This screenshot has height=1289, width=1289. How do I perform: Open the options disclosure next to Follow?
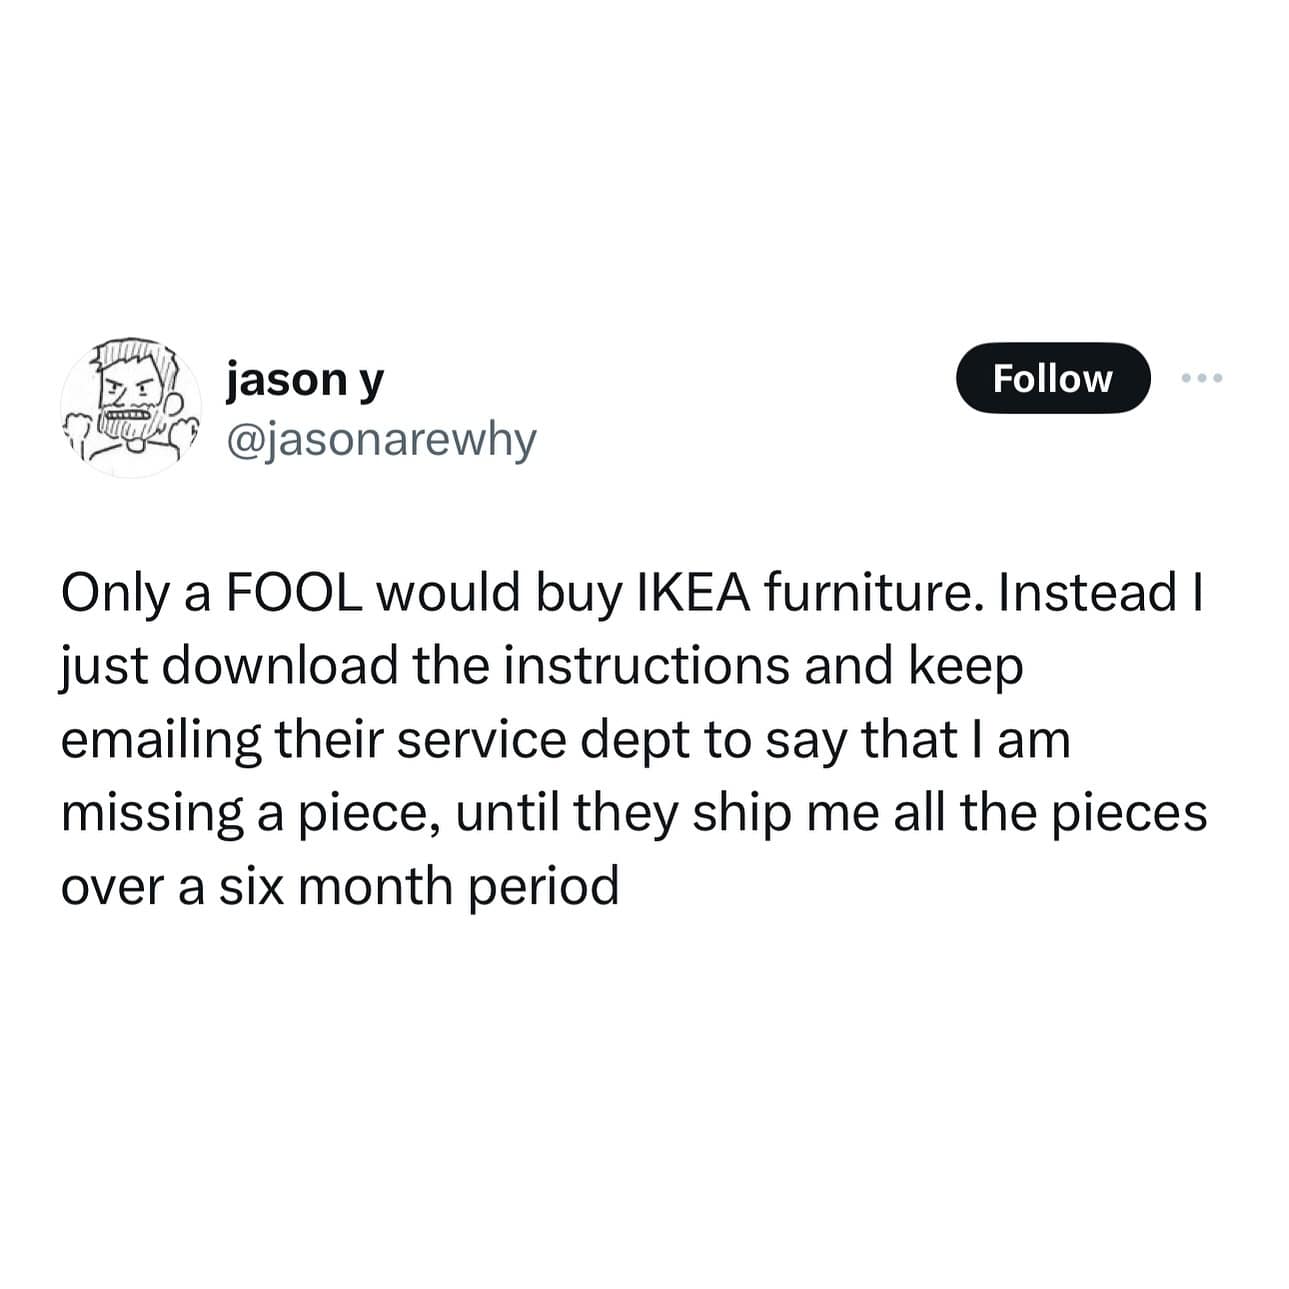point(1203,378)
